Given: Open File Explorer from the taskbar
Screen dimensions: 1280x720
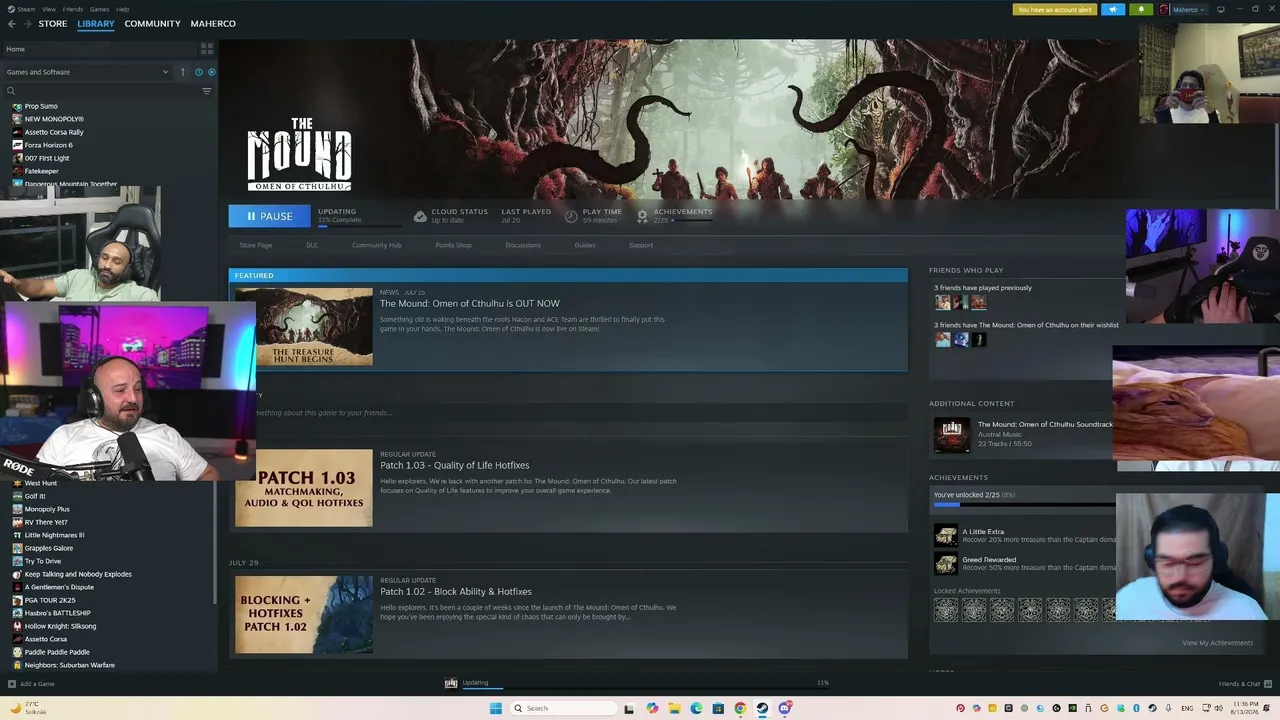Looking at the screenshot, I should (675, 709).
